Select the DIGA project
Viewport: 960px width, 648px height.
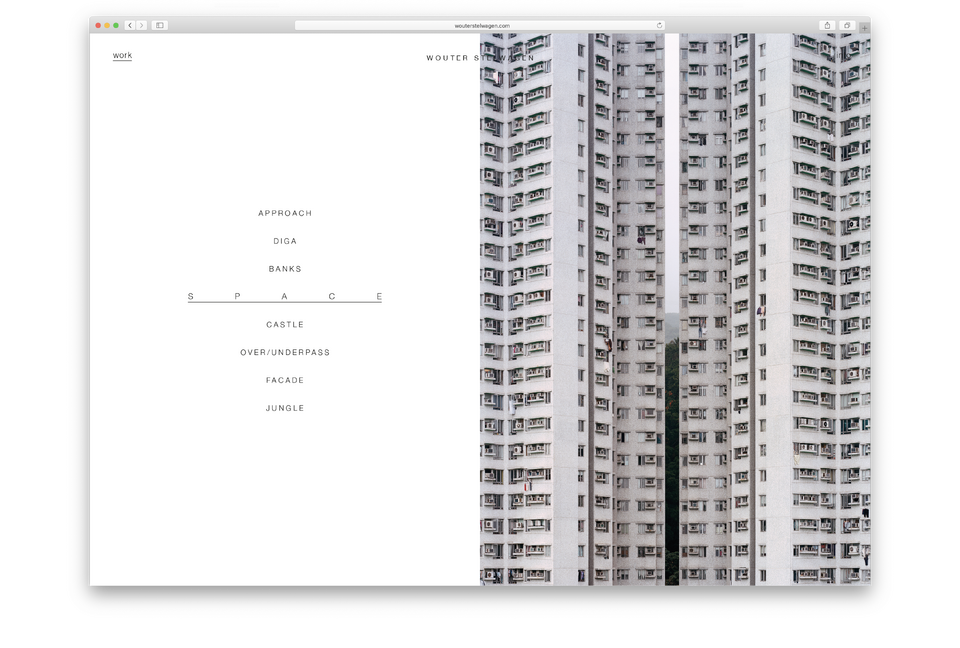[285, 241]
